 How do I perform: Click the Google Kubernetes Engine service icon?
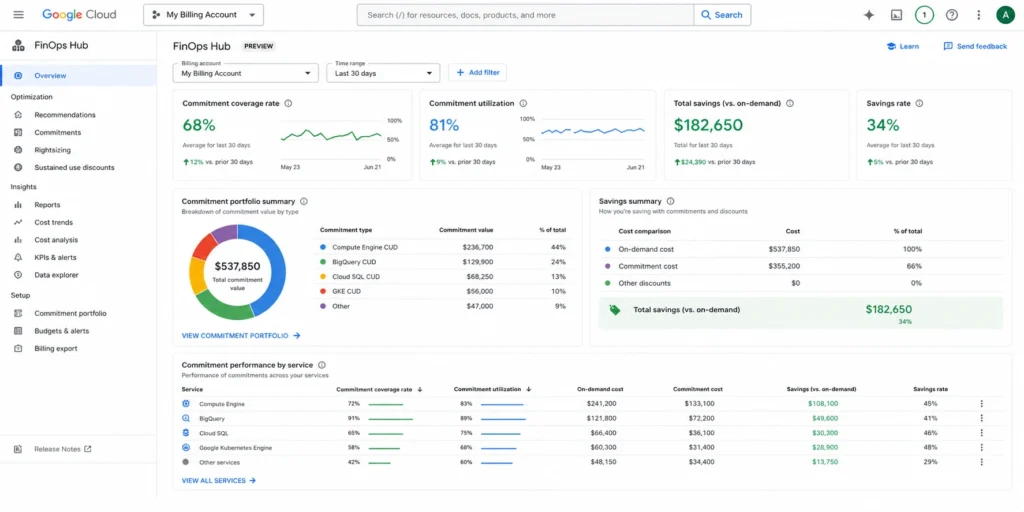click(x=185, y=447)
